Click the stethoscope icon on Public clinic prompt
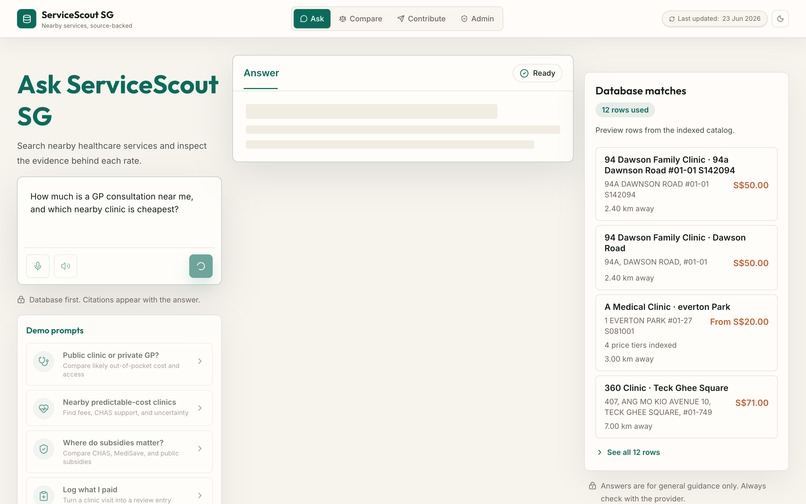 pos(44,362)
